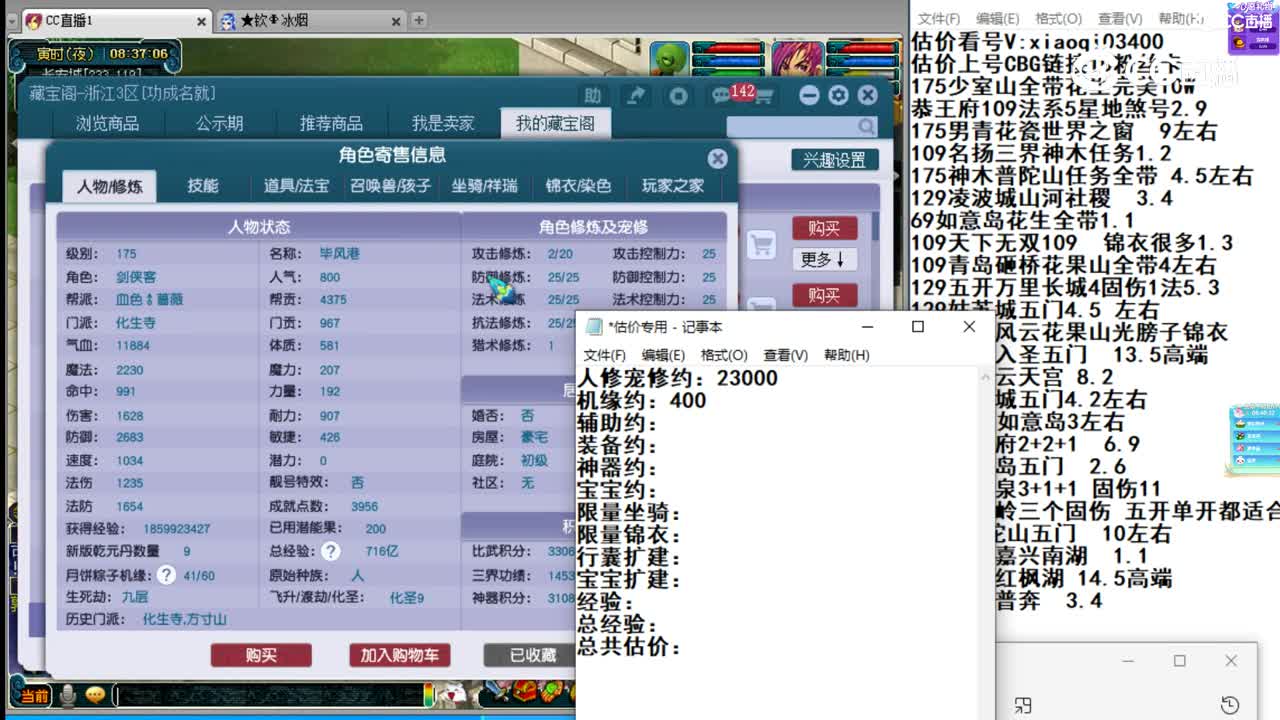Open a new tab with plus button
Image resolution: width=1280 pixels, height=720 pixels.
tap(419, 20)
